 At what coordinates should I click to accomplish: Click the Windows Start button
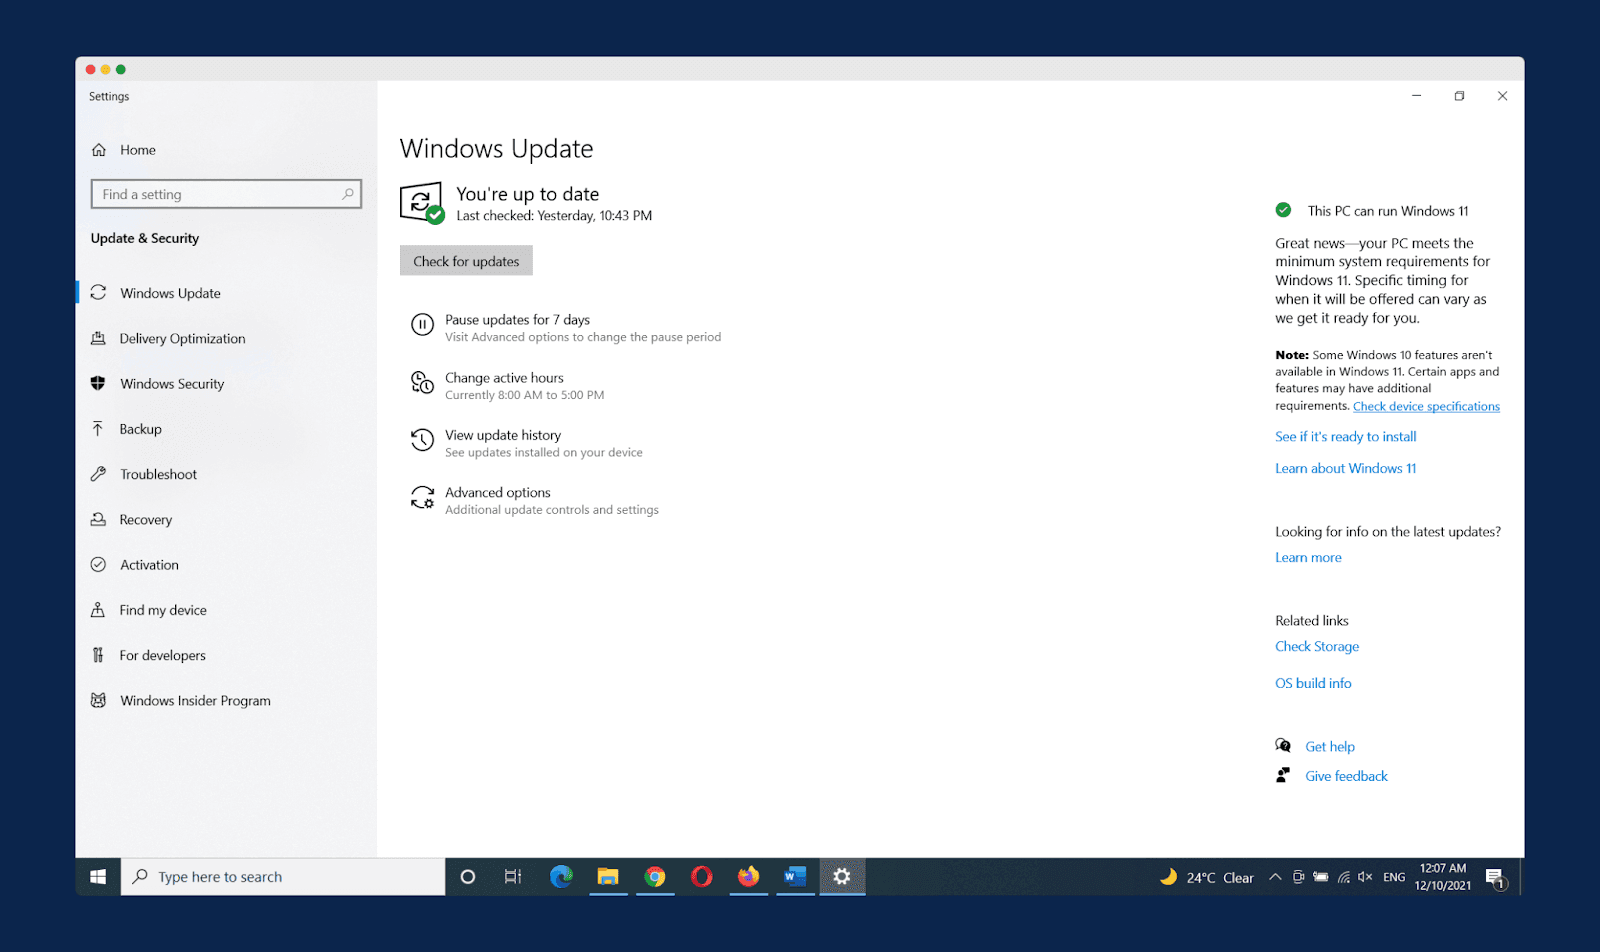pos(98,877)
